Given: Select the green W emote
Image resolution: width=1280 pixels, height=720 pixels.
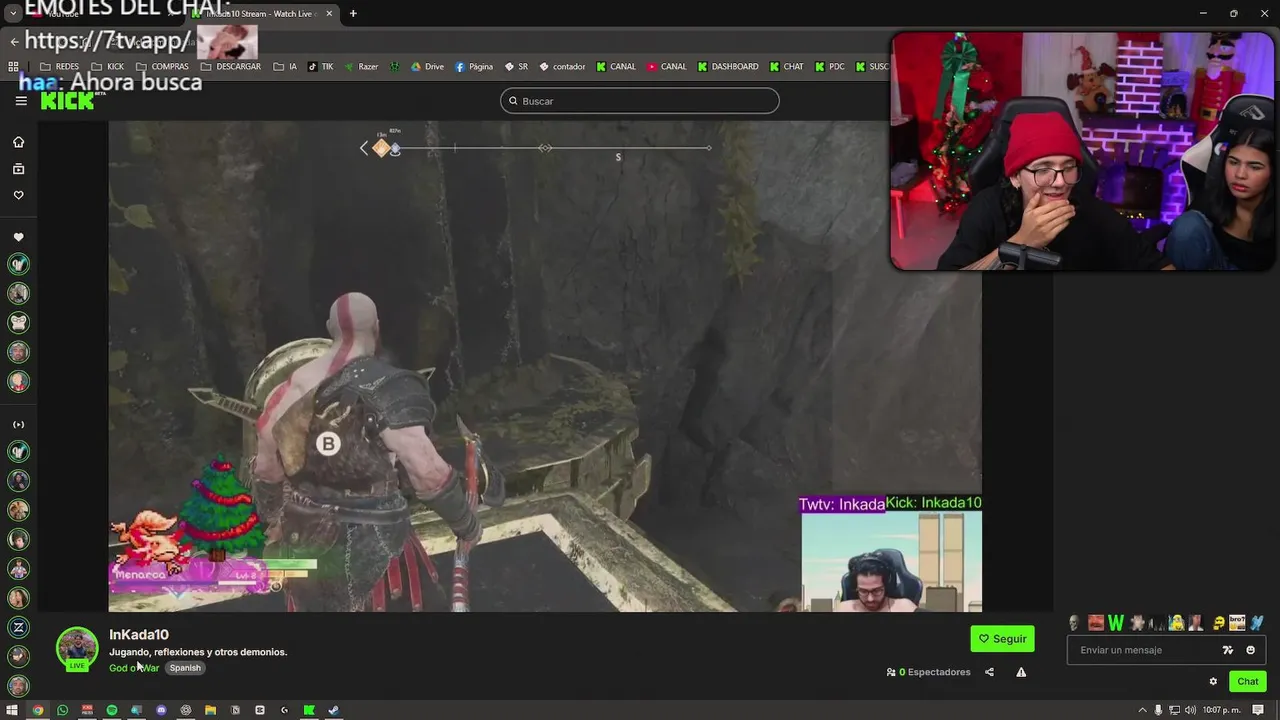Looking at the screenshot, I should 1116,623.
